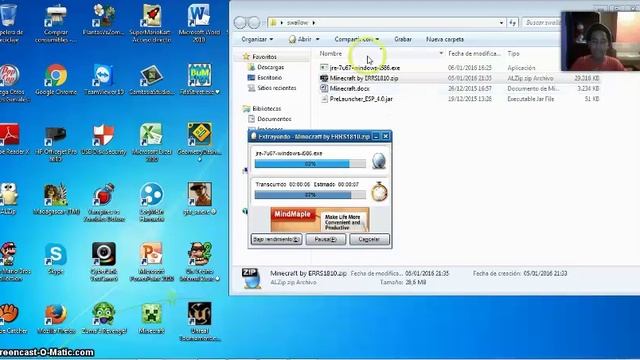Expand the swallow folder breadcrumb arrow

[x=313, y=22]
